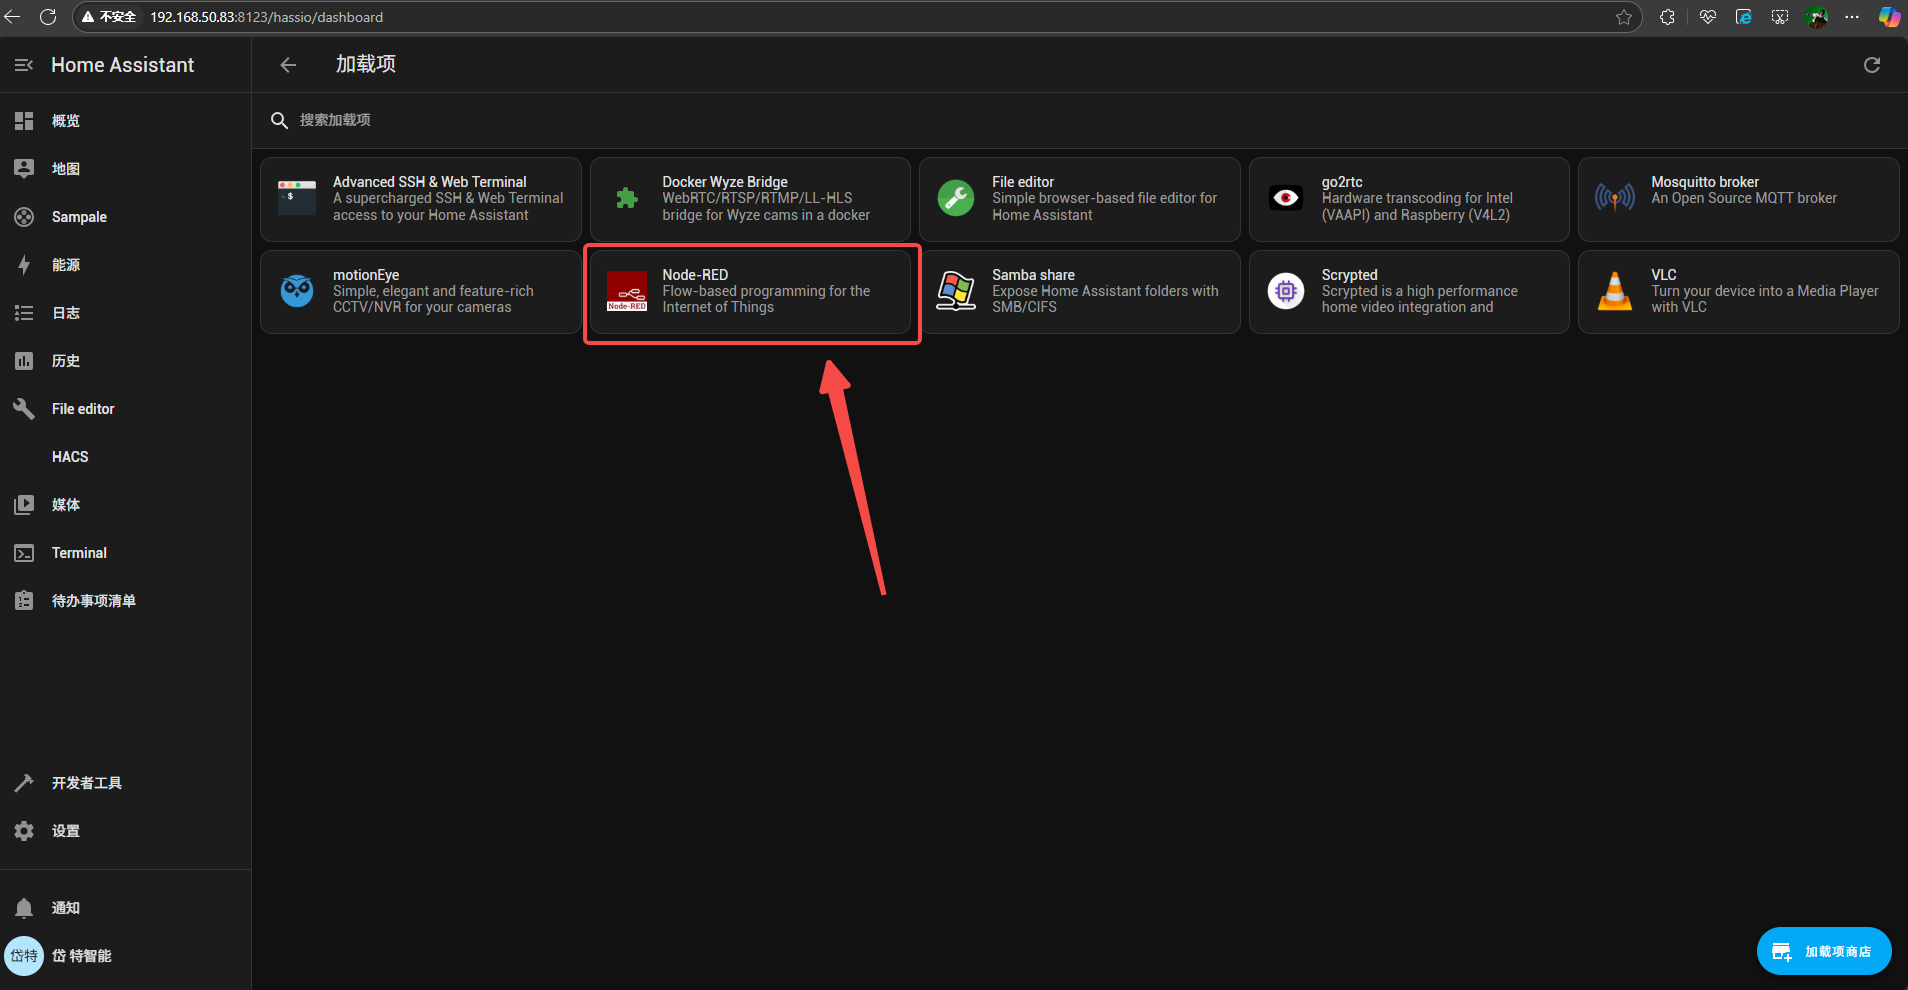The image size is (1908, 990).
Task: Go to HACS in the sidebar
Action: [70, 457]
